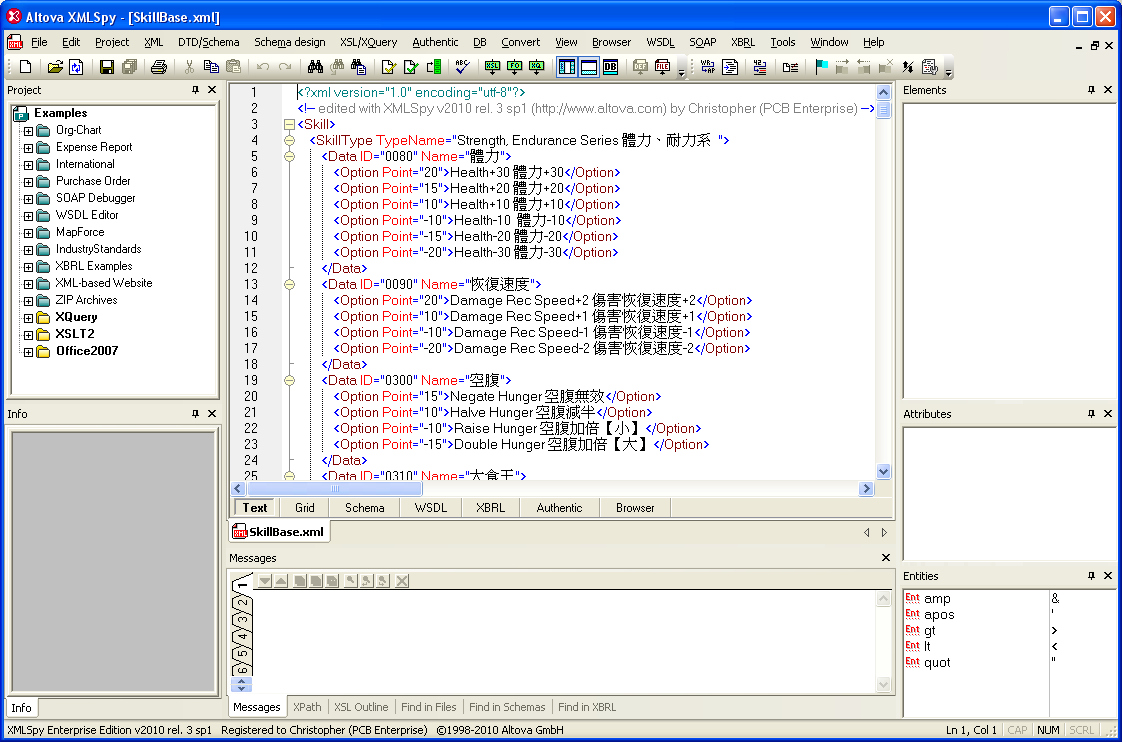The image size is (1122, 742).
Task: Expand the XQuery project folder
Action: (x=28, y=318)
